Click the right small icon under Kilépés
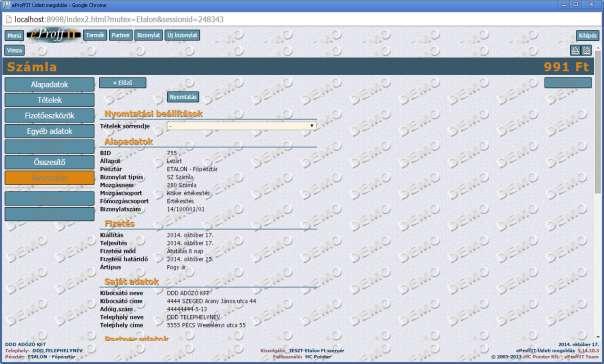This screenshot has height=364, width=604. coord(586,50)
